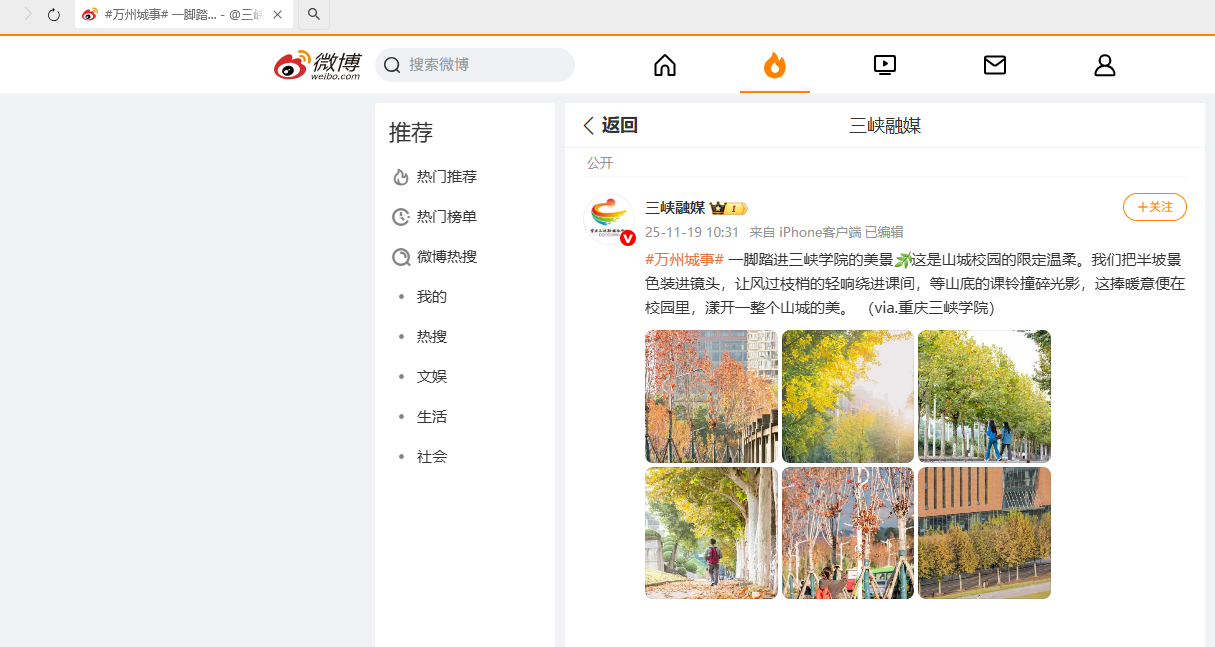Click the browser reload icon
The width and height of the screenshot is (1215, 647).
coord(54,15)
